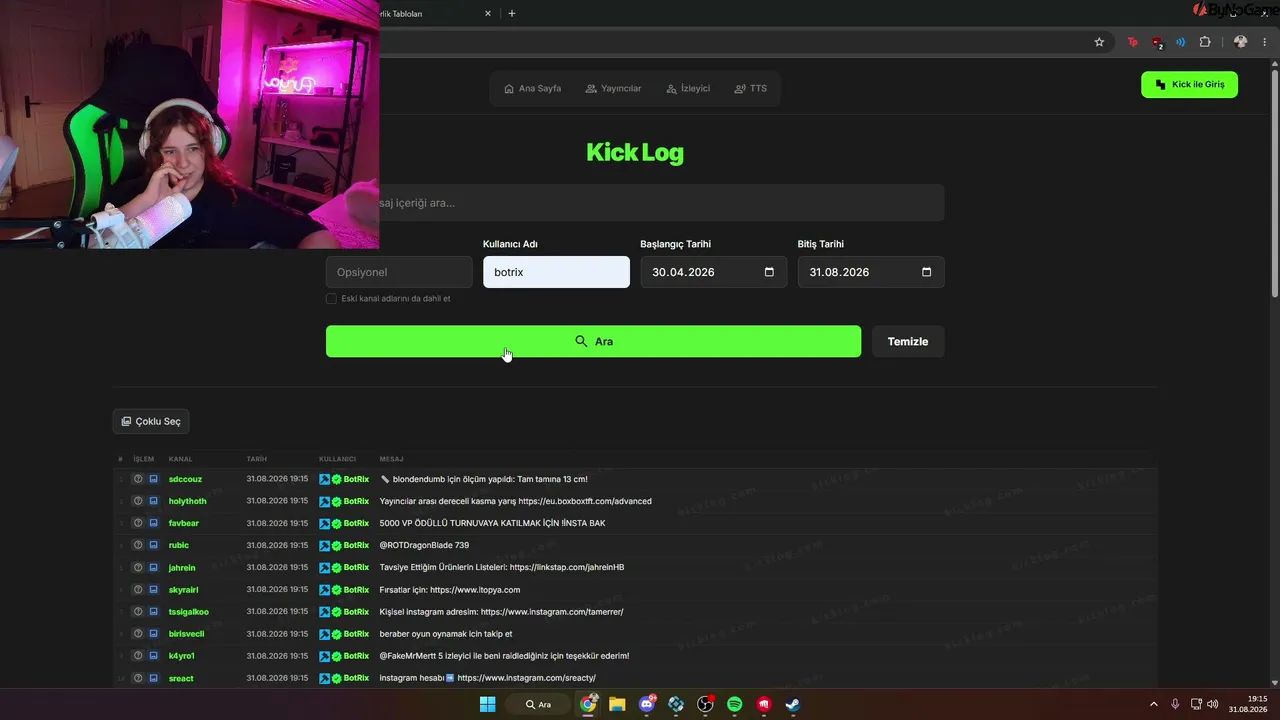
Task: Click the Temizle button
Action: click(908, 341)
